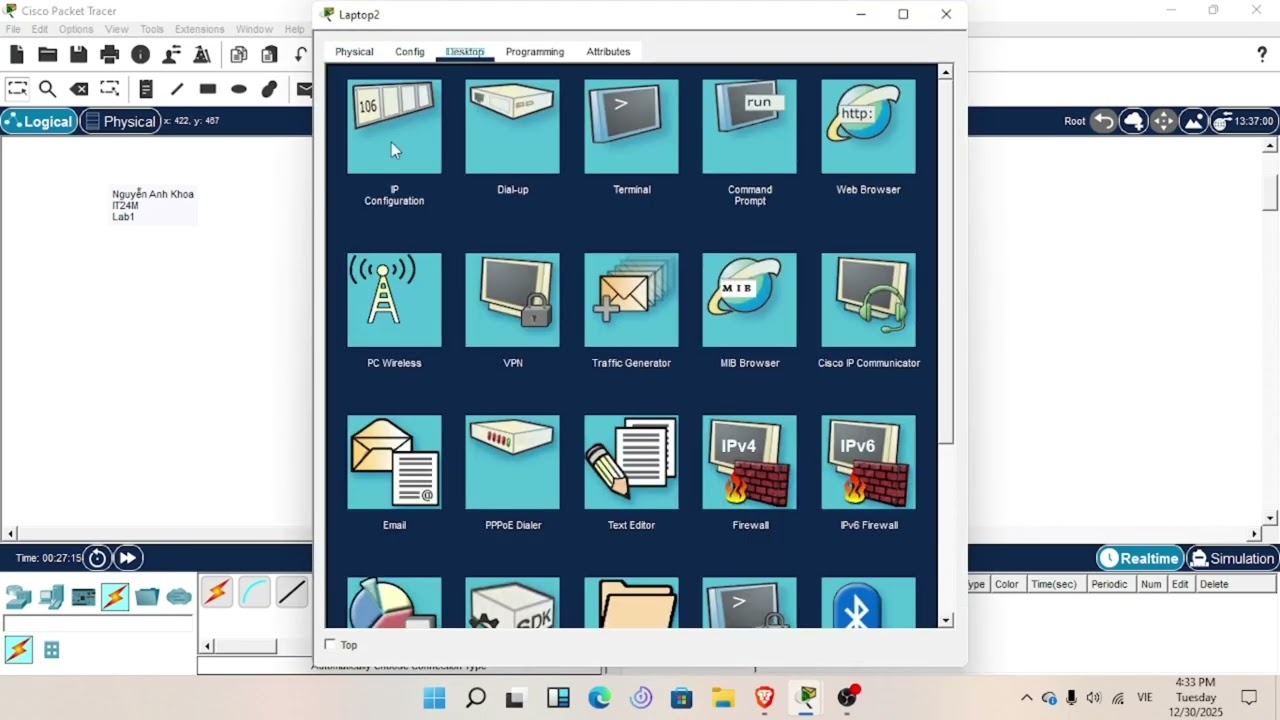Select the End Devices category
This screenshot has height=720, width=1280.
(51, 597)
